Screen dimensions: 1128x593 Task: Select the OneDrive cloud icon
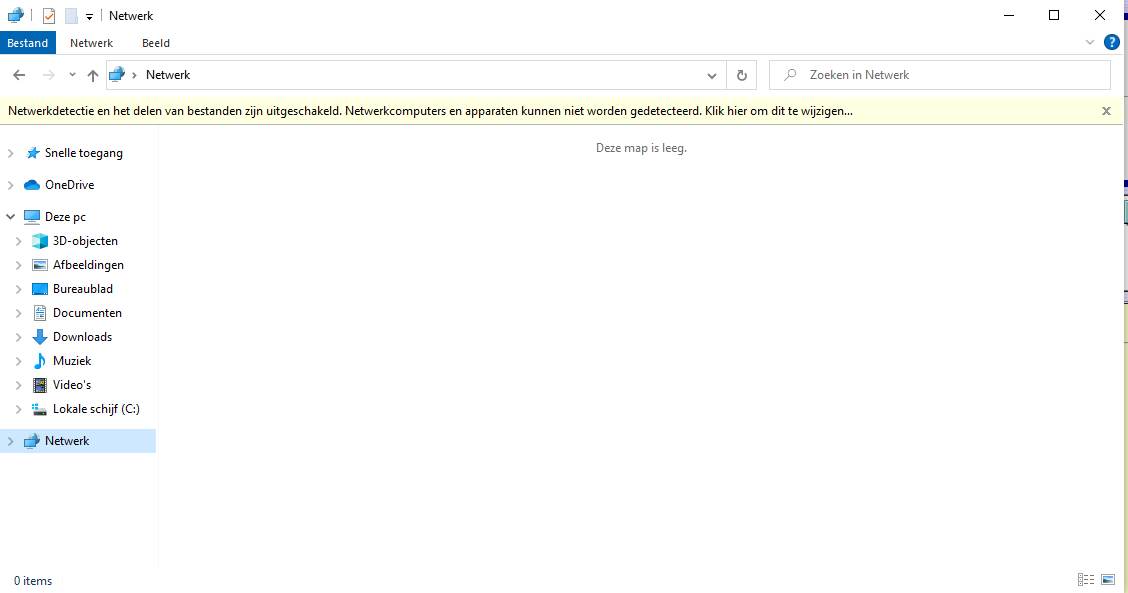pyautogui.click(x=32, y=185)
